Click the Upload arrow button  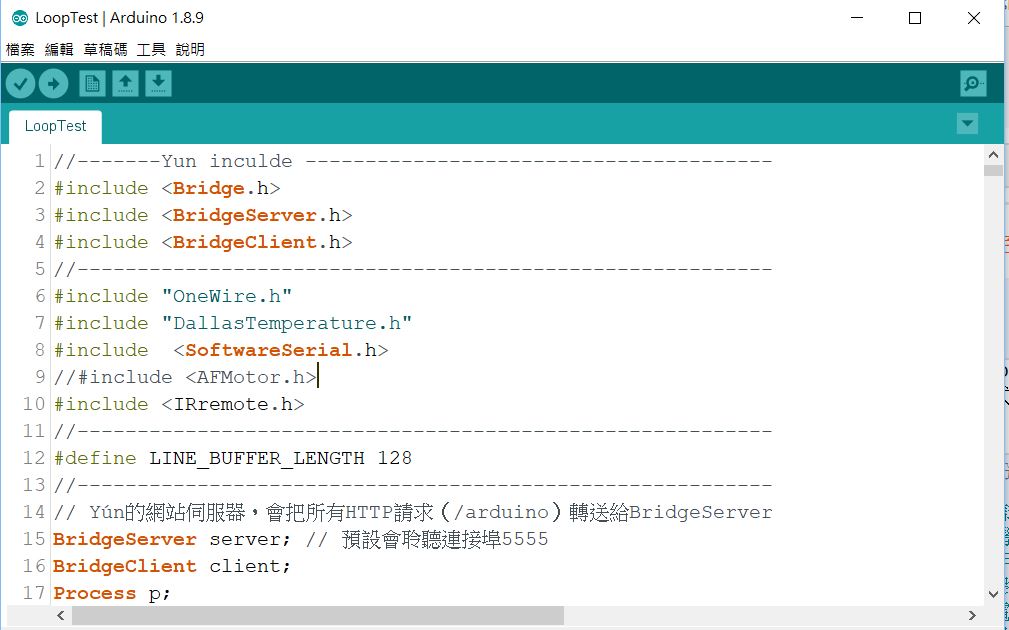53,84
